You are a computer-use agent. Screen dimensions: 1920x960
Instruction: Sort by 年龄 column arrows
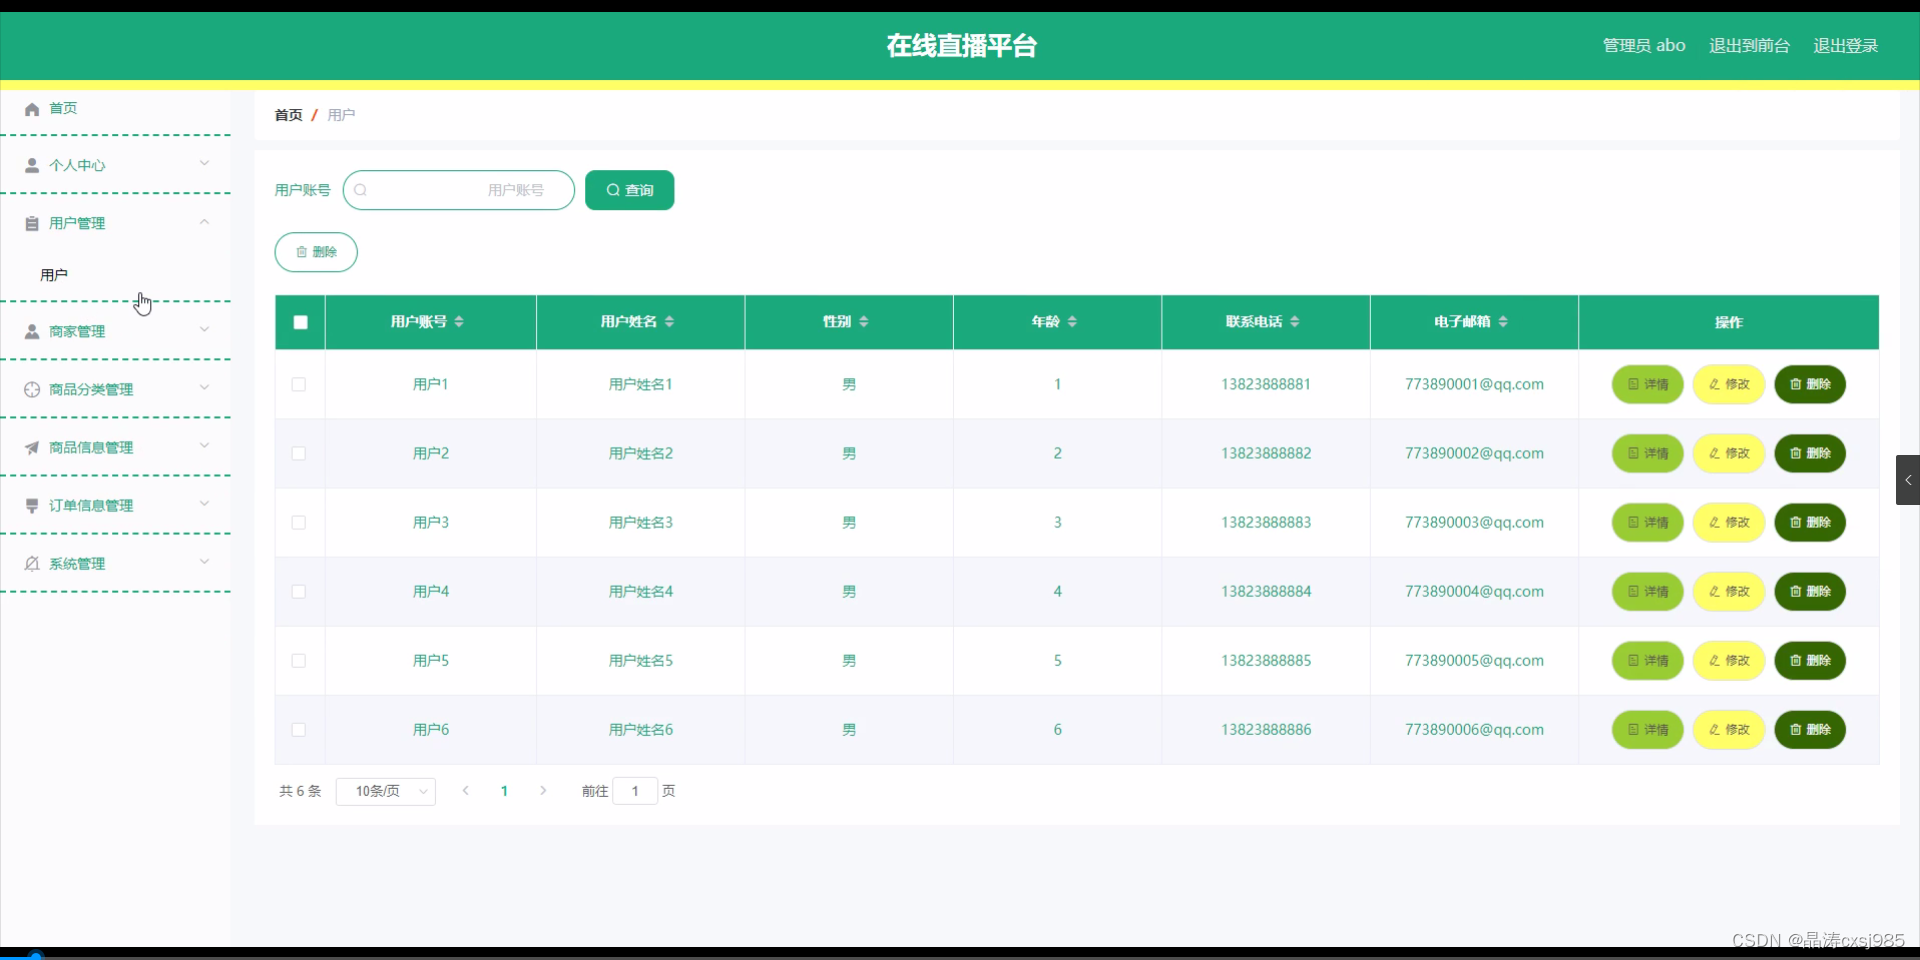(x=1072, y=321)
